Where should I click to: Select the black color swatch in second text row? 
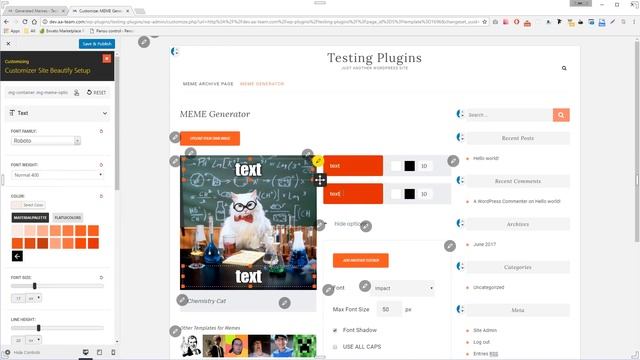tap(409, 194)
